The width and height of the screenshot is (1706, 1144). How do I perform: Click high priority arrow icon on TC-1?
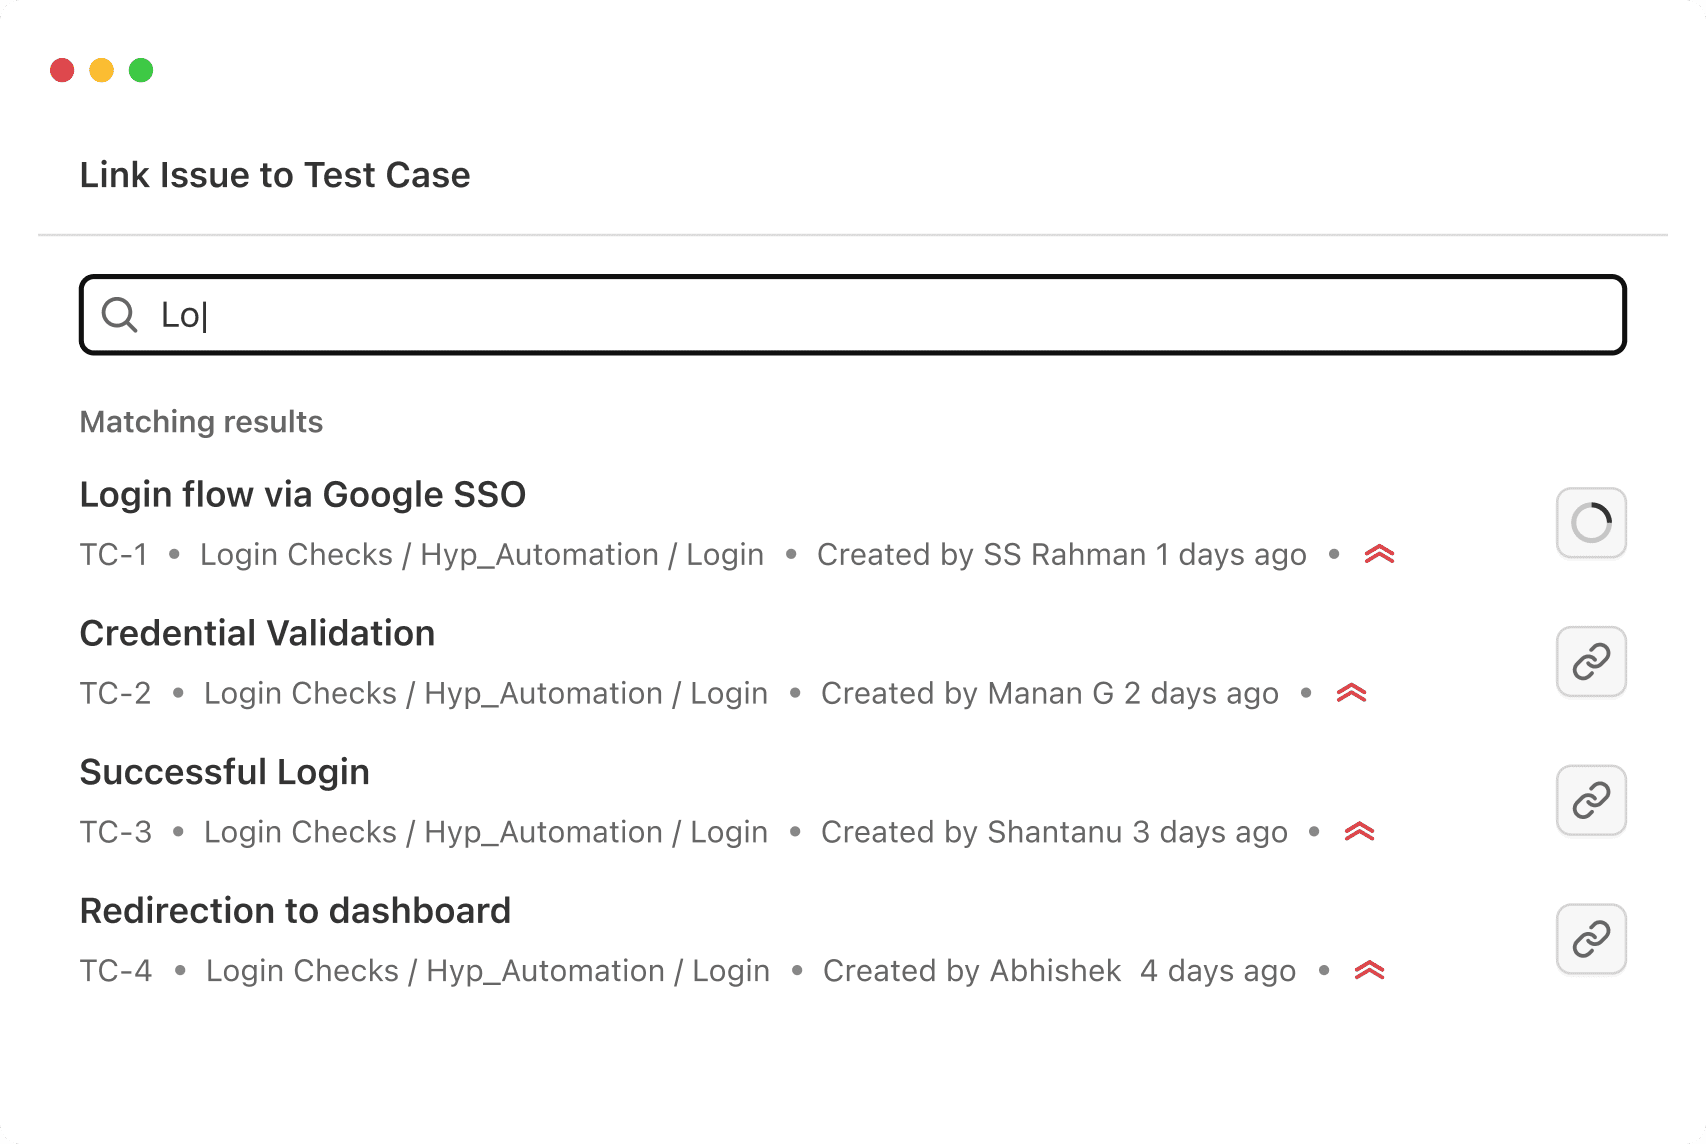pyautogui.click(x=1379, y=554)
